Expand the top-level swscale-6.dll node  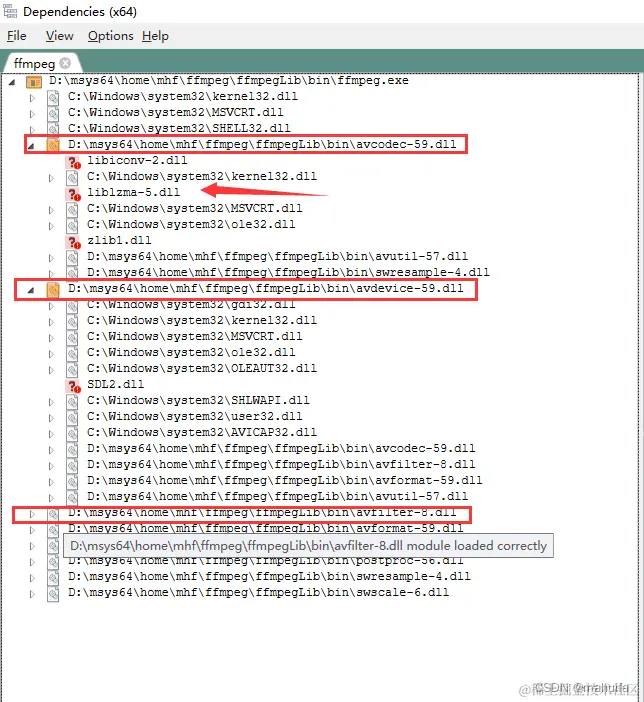(x=32, y=594)
